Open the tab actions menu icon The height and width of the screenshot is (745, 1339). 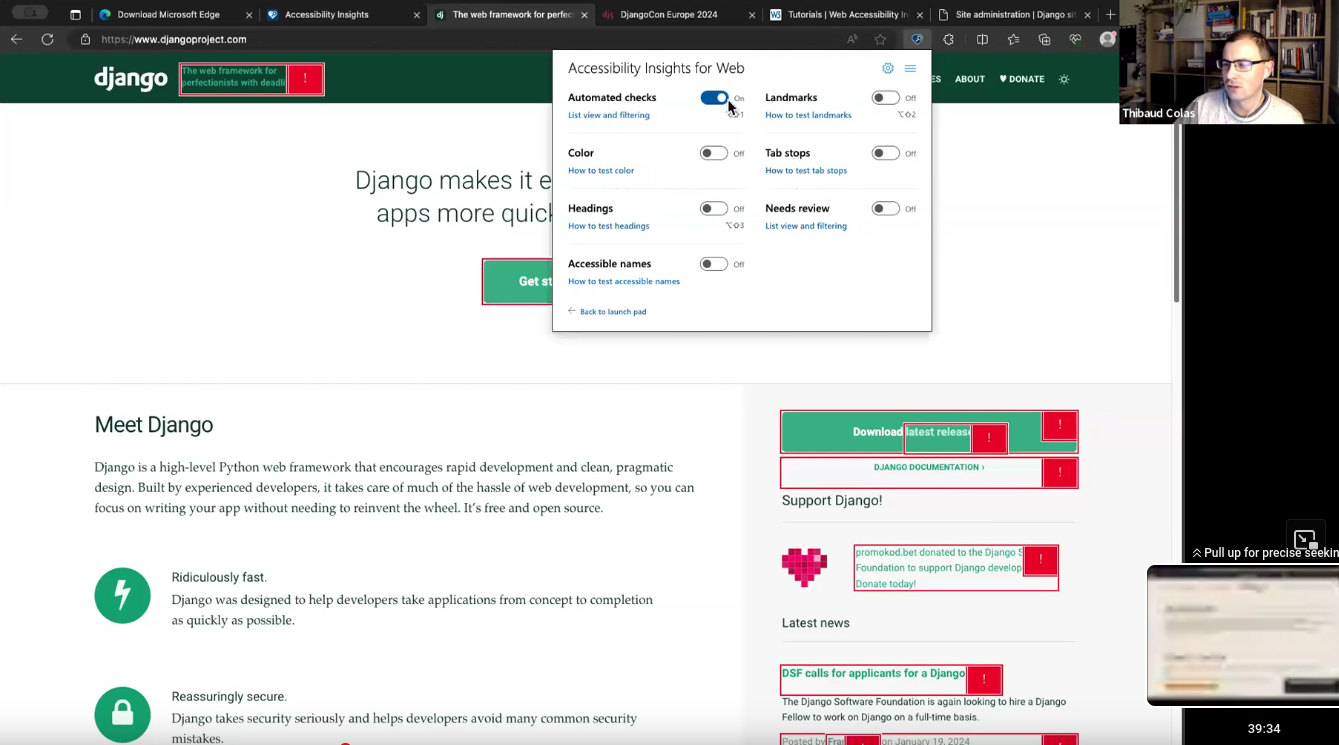[x=75, y=15]
